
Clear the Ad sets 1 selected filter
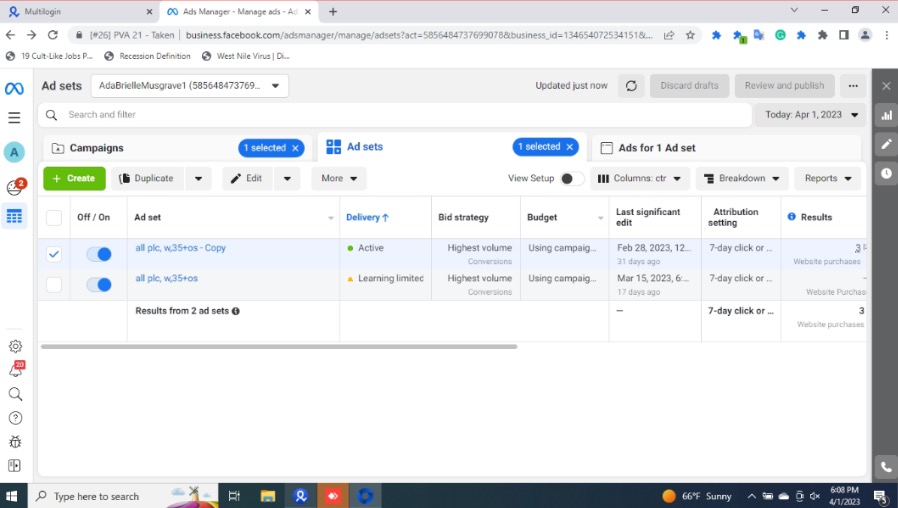(570, 147)
